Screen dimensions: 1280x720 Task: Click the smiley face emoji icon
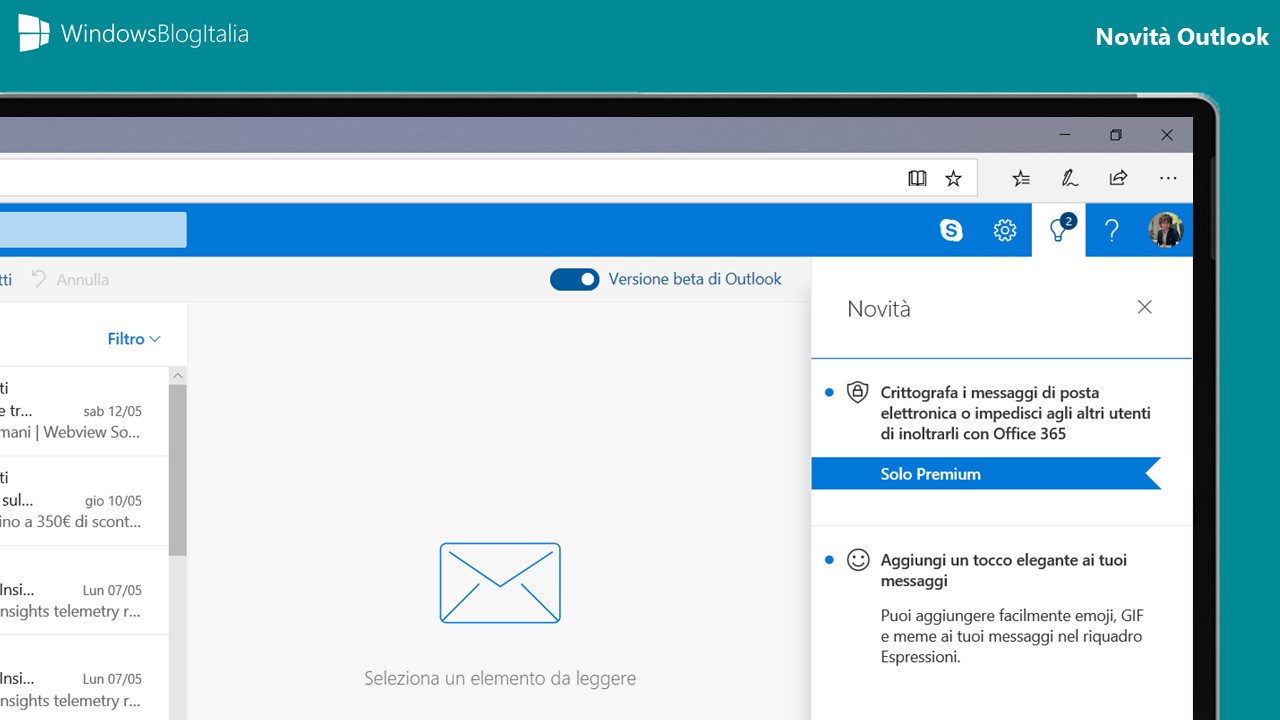[858, 560]
